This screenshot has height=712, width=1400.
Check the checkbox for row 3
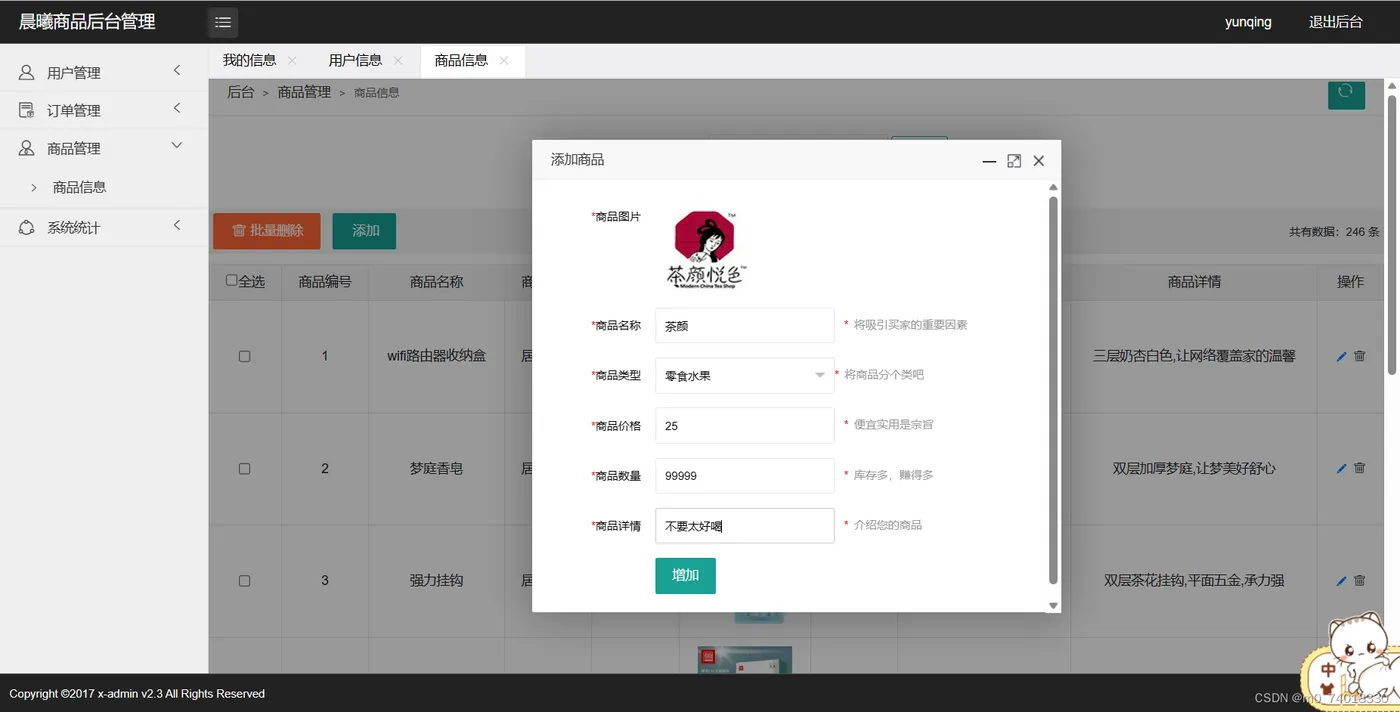244,580
